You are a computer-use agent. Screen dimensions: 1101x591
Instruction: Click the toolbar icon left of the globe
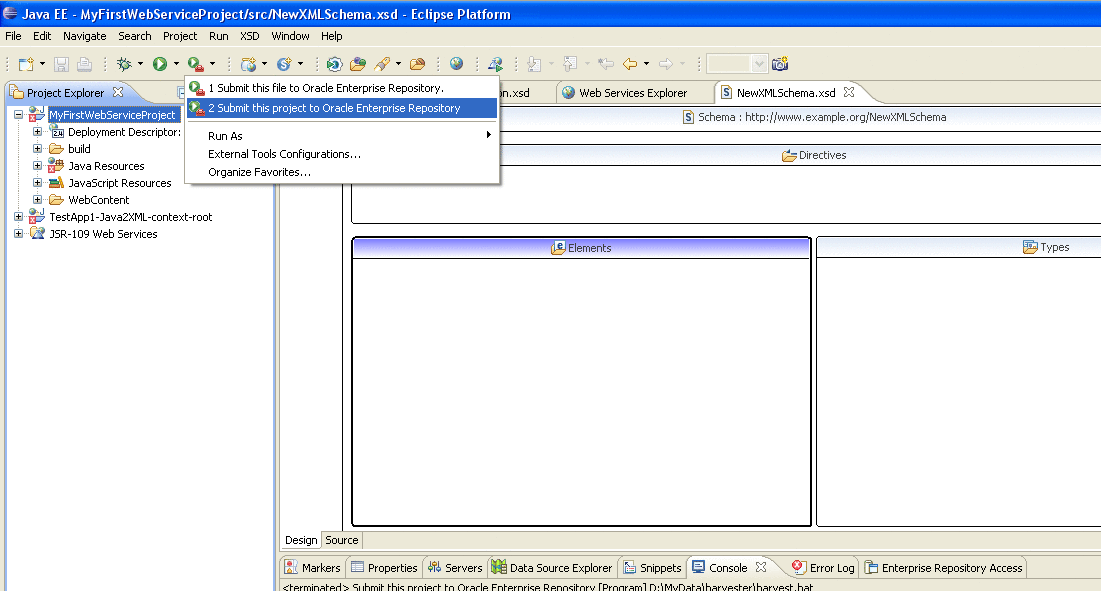[418, 65]
